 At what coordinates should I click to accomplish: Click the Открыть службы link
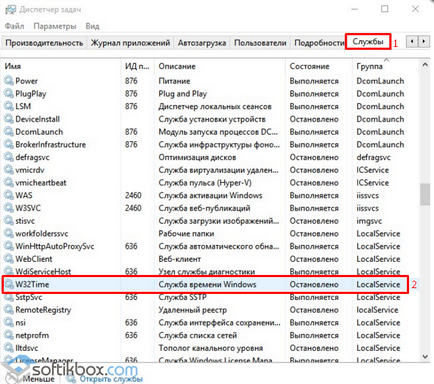(111, 379)
